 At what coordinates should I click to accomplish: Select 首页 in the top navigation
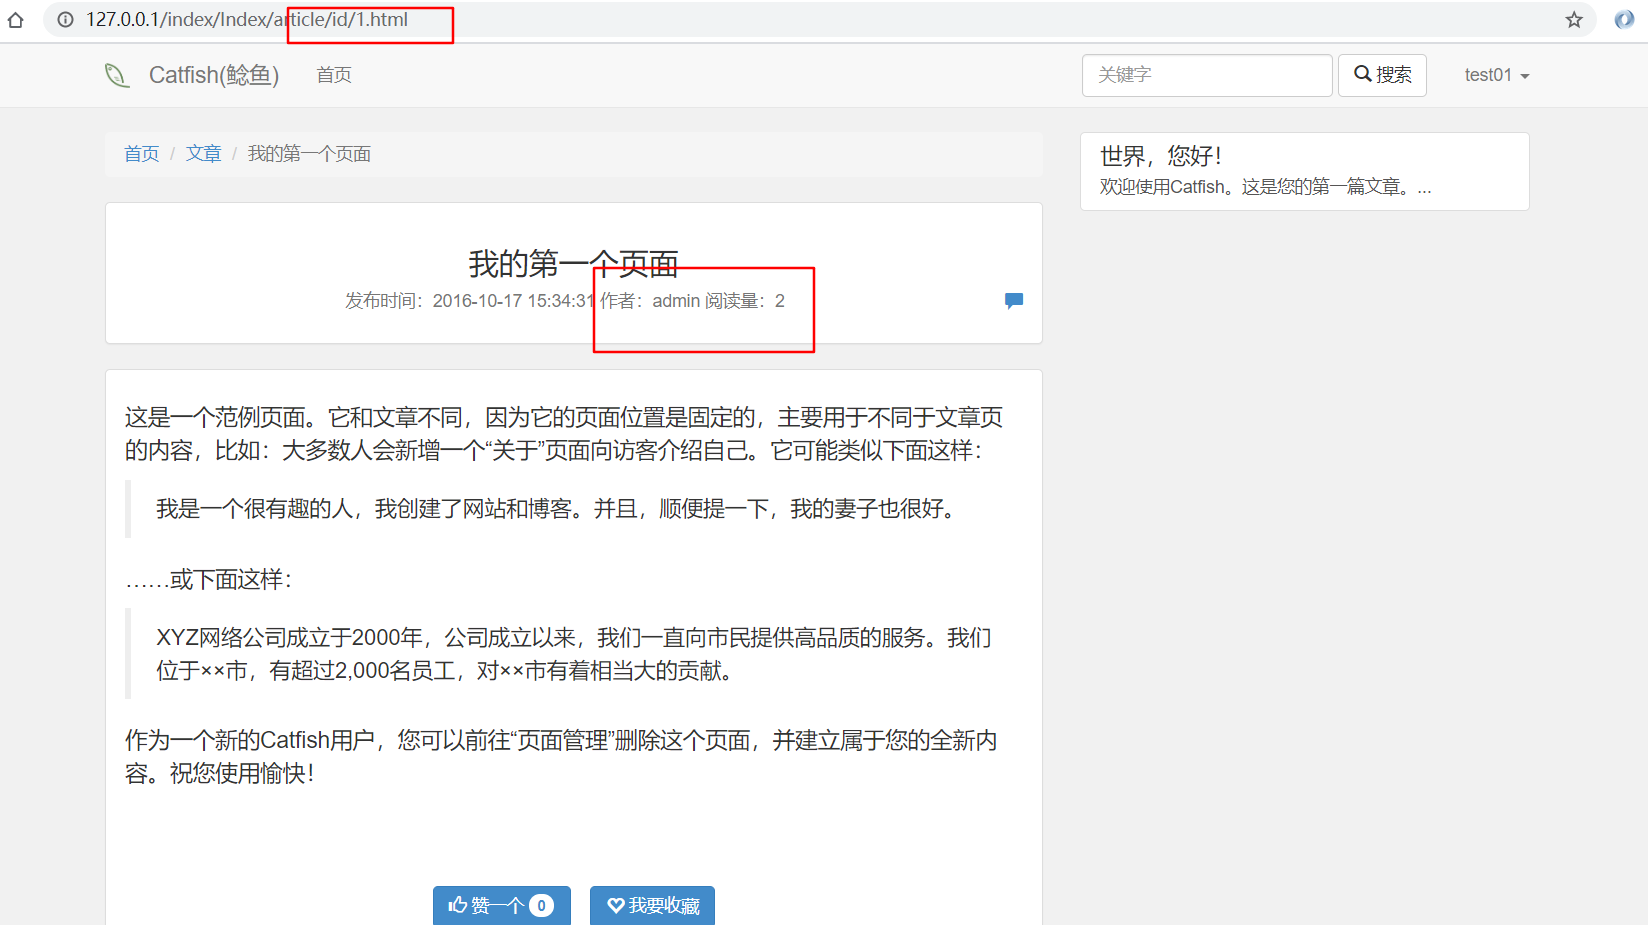pyautogui.click(x=333, y=74)
